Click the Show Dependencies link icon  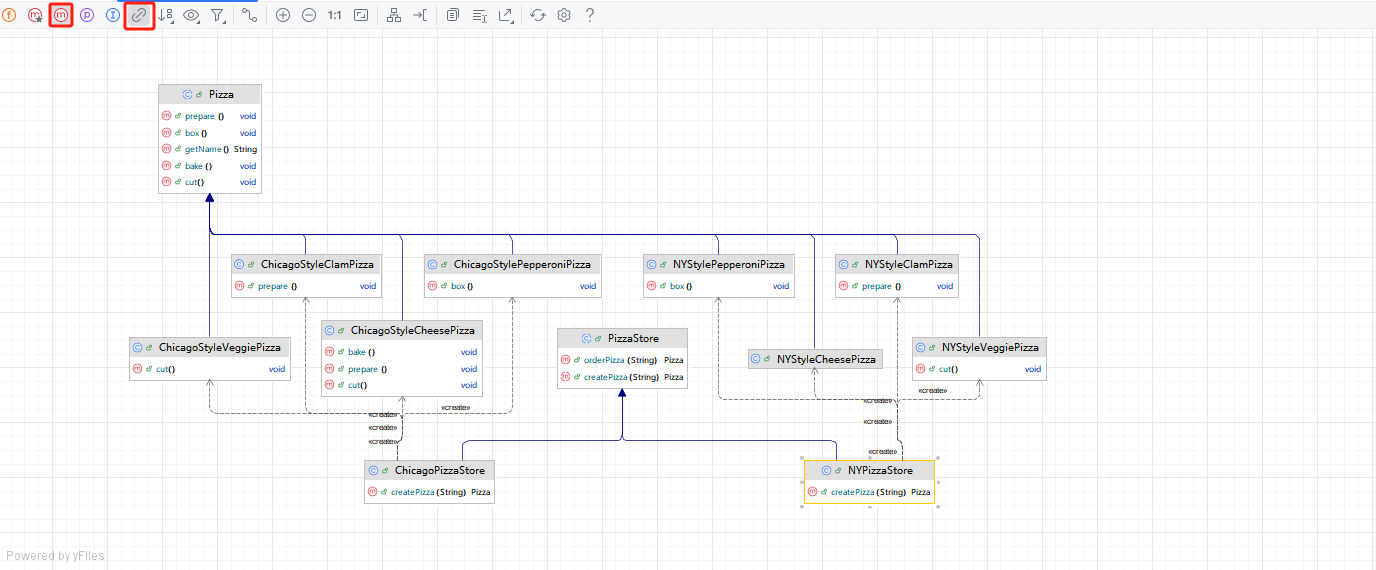click(x=139, y=16)
